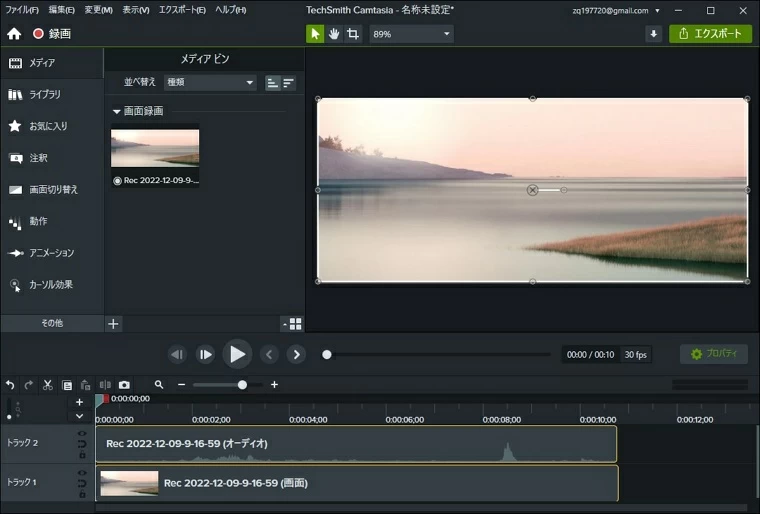The width and height of the screenshot is (760, 514).
Task: Start recording with the 録画 button
Action: 52,33
